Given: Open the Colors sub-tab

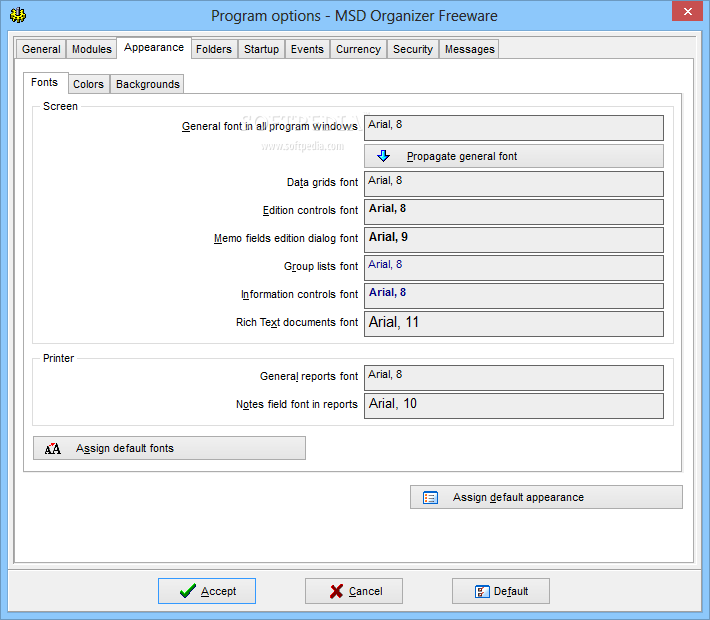Looking at the screenshot, I should point(88,84).
